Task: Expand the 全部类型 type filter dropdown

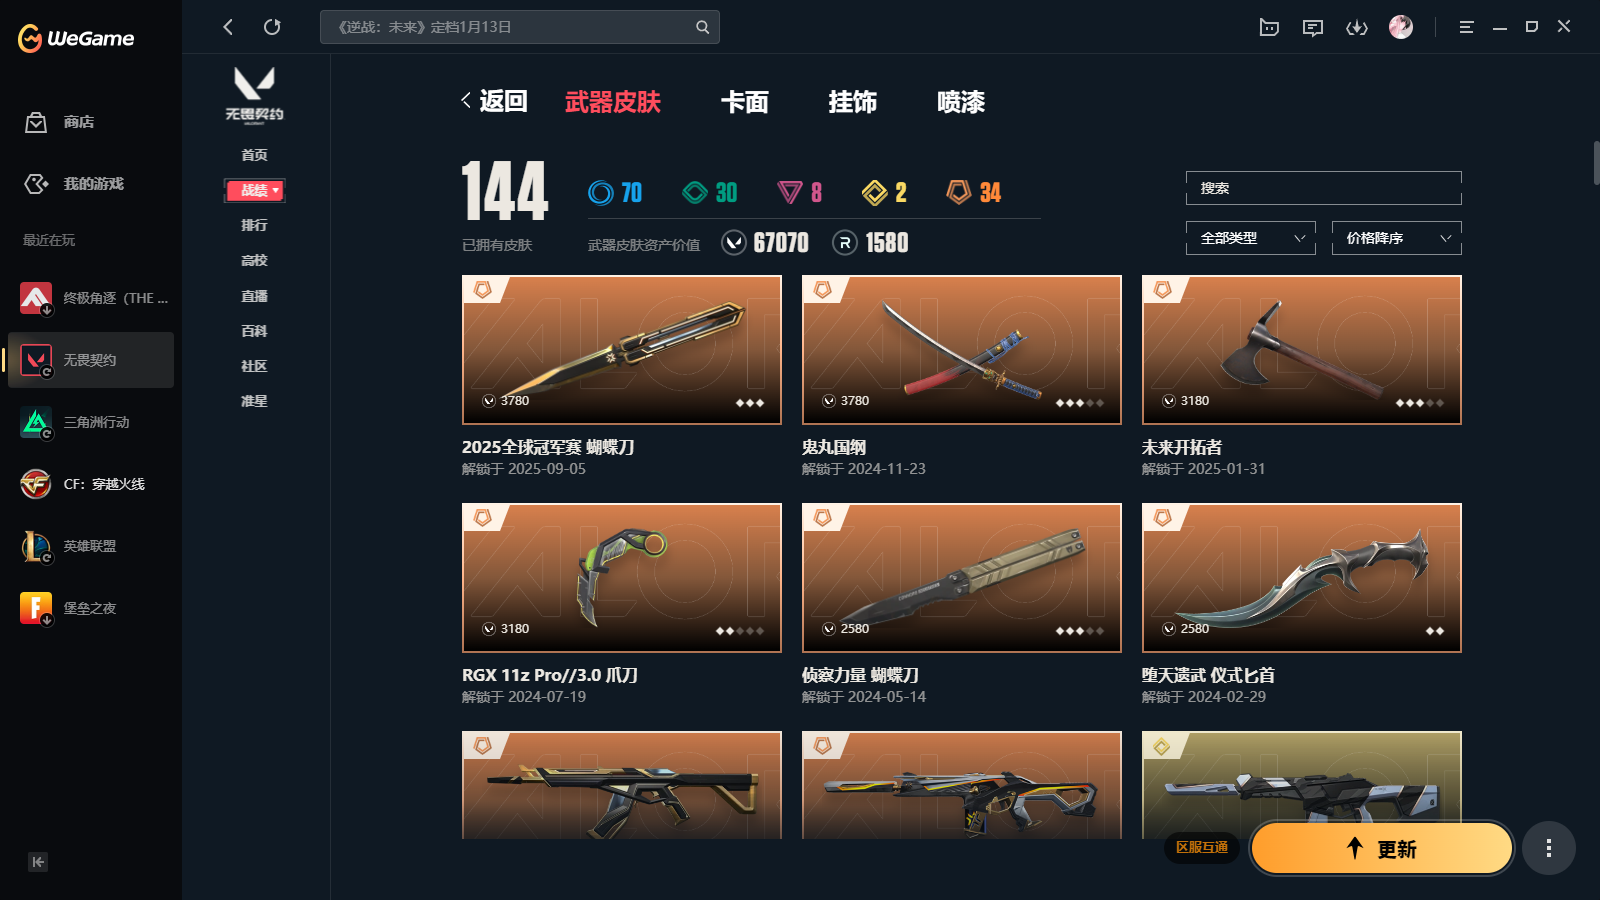Action: (1251, 238)
